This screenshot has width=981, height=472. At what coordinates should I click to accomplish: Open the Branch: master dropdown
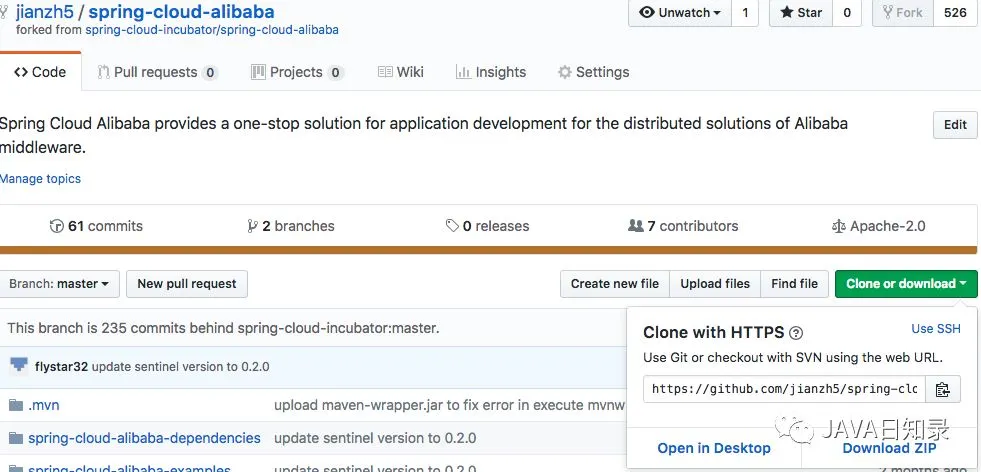coord(59,284)
